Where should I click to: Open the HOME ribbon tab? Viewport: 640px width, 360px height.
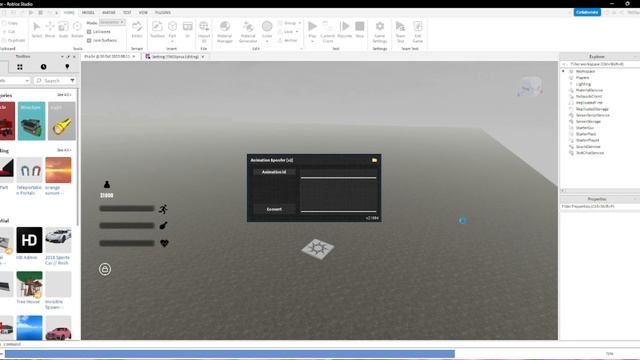(69, 13)
